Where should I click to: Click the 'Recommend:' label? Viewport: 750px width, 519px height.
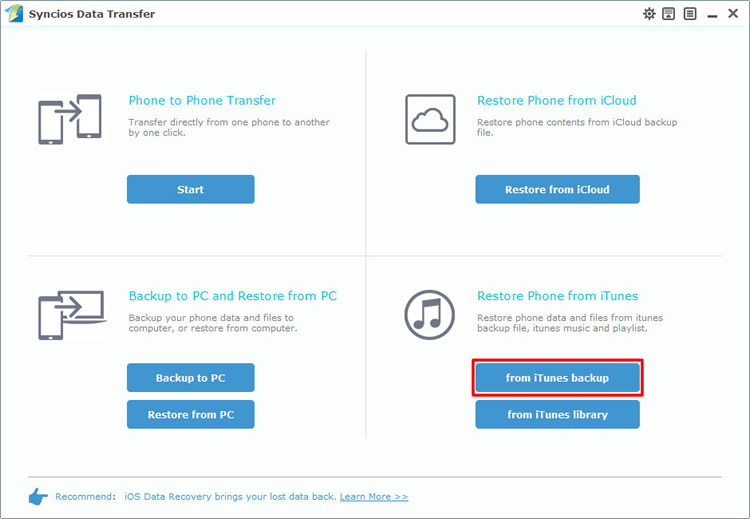pos(86,497)
